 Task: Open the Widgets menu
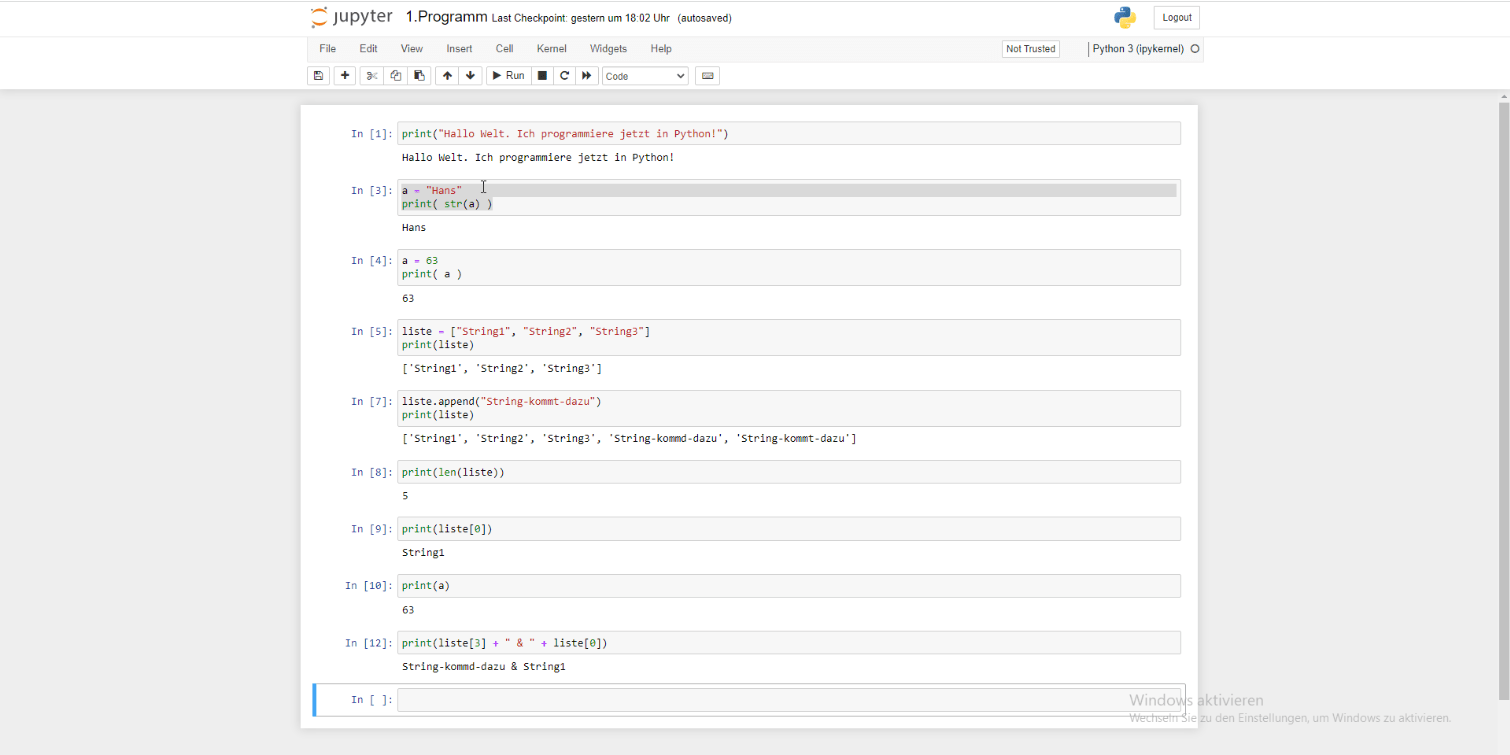(608, 49)
